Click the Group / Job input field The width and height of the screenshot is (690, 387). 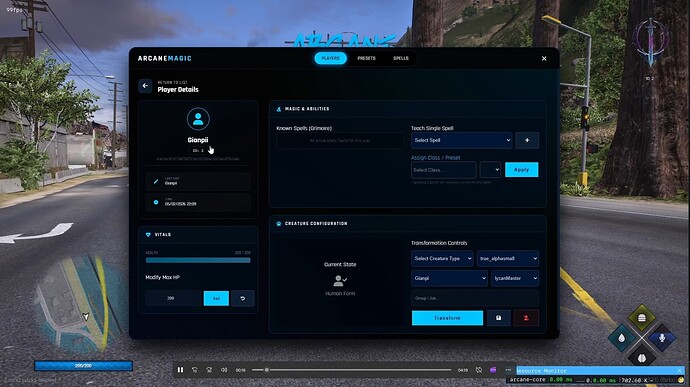click(x=475, y=298)
